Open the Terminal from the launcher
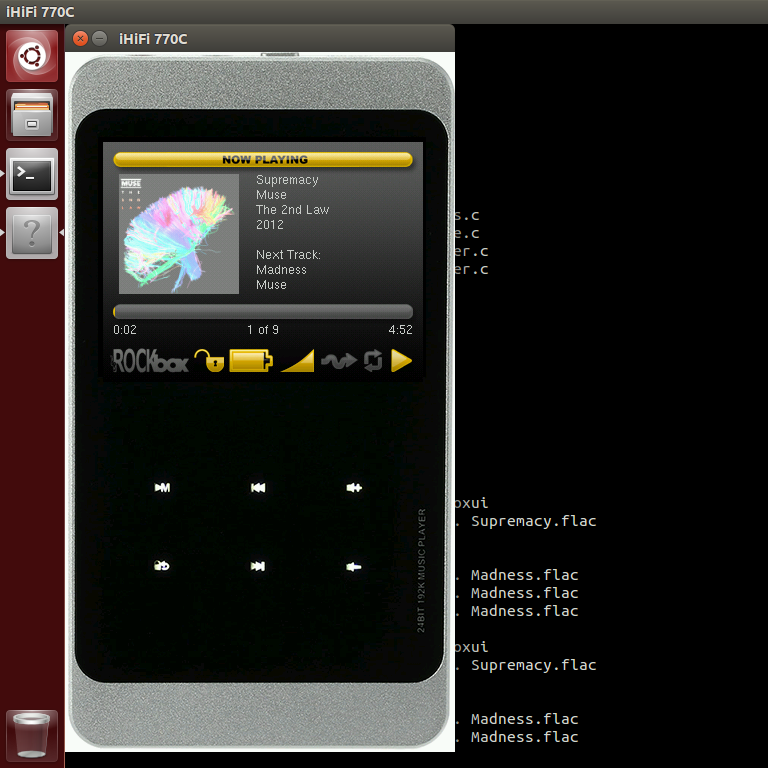 [x=32, y=175]
